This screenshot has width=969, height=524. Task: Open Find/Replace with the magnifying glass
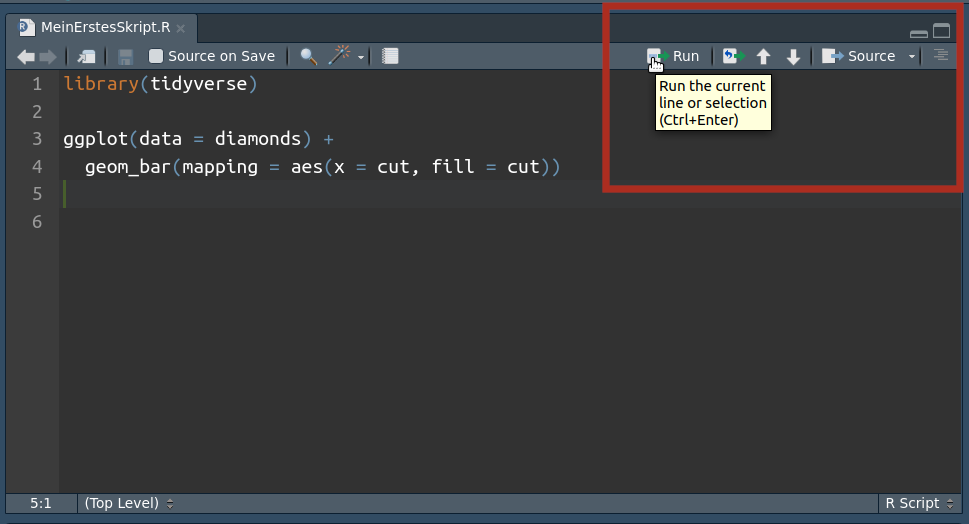pyautogui.click(x=309, y=57)
